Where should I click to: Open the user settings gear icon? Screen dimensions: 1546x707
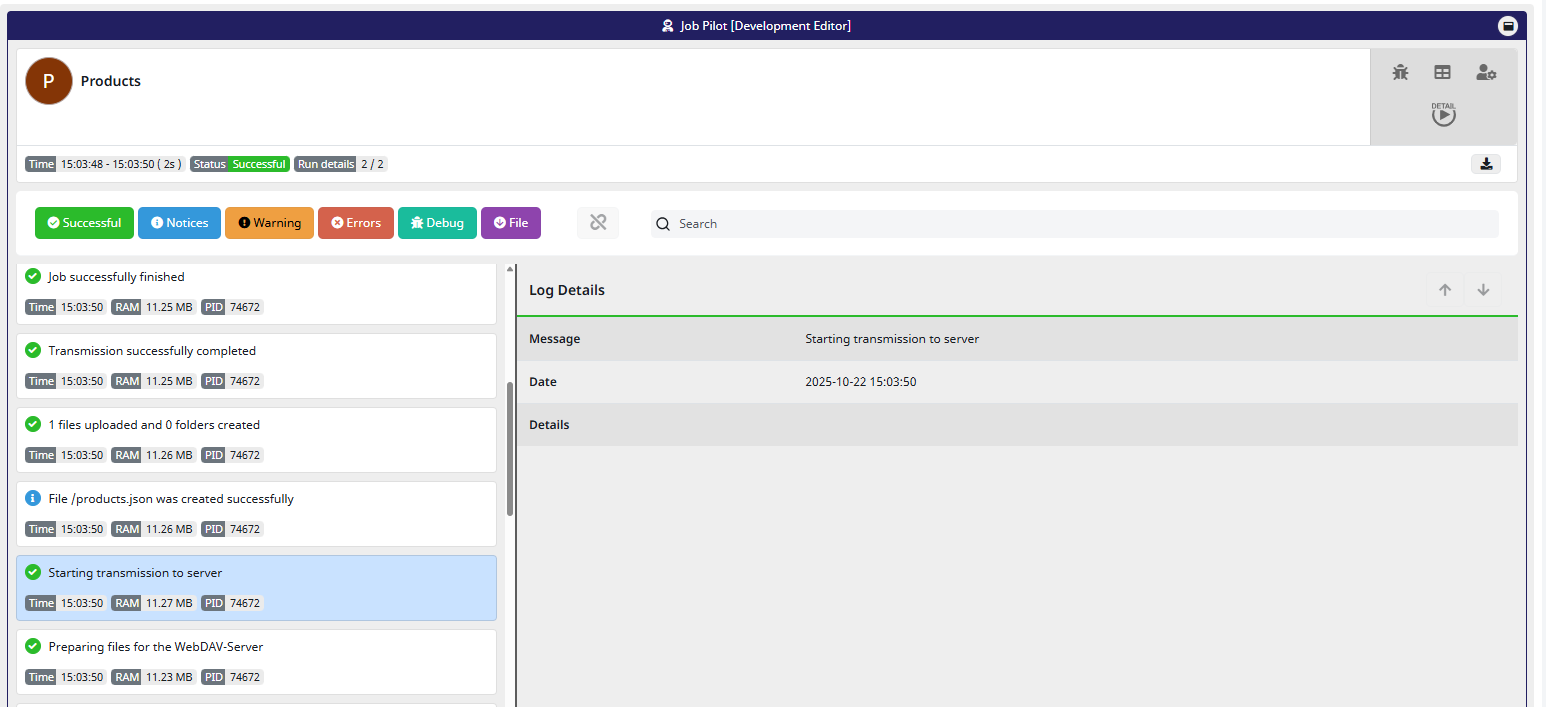click(1485, 72)
